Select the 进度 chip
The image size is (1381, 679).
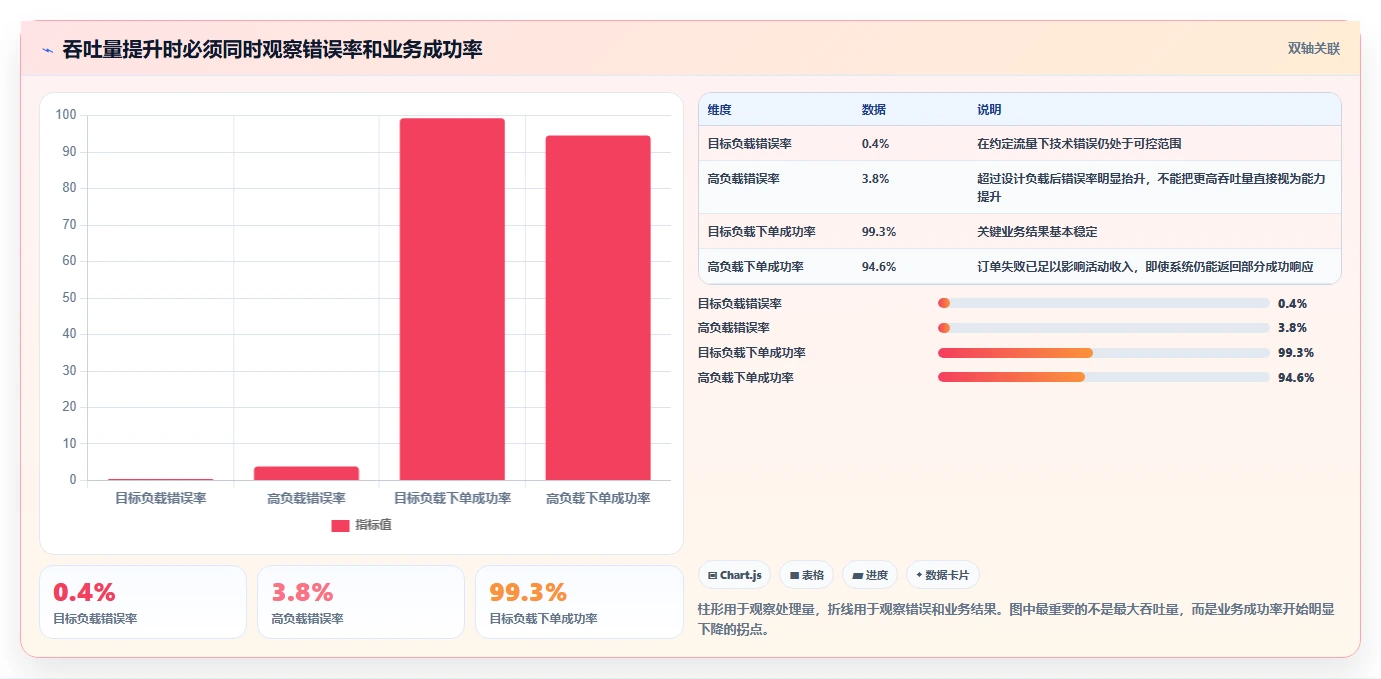pyautogui.click(x=870, y=575)
